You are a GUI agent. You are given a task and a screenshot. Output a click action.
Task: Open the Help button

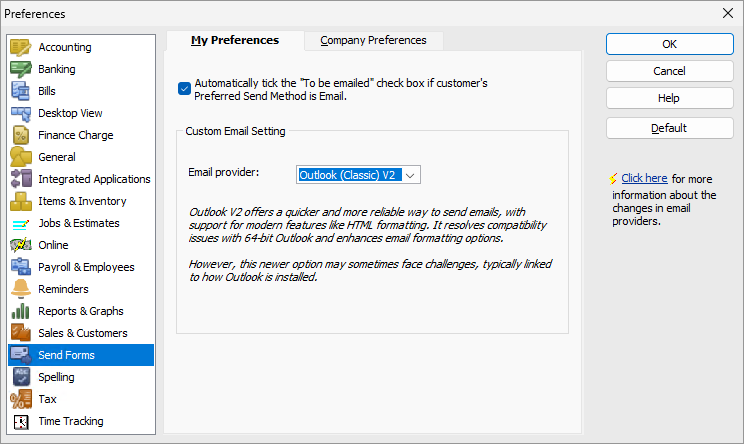tap(670, 98)
